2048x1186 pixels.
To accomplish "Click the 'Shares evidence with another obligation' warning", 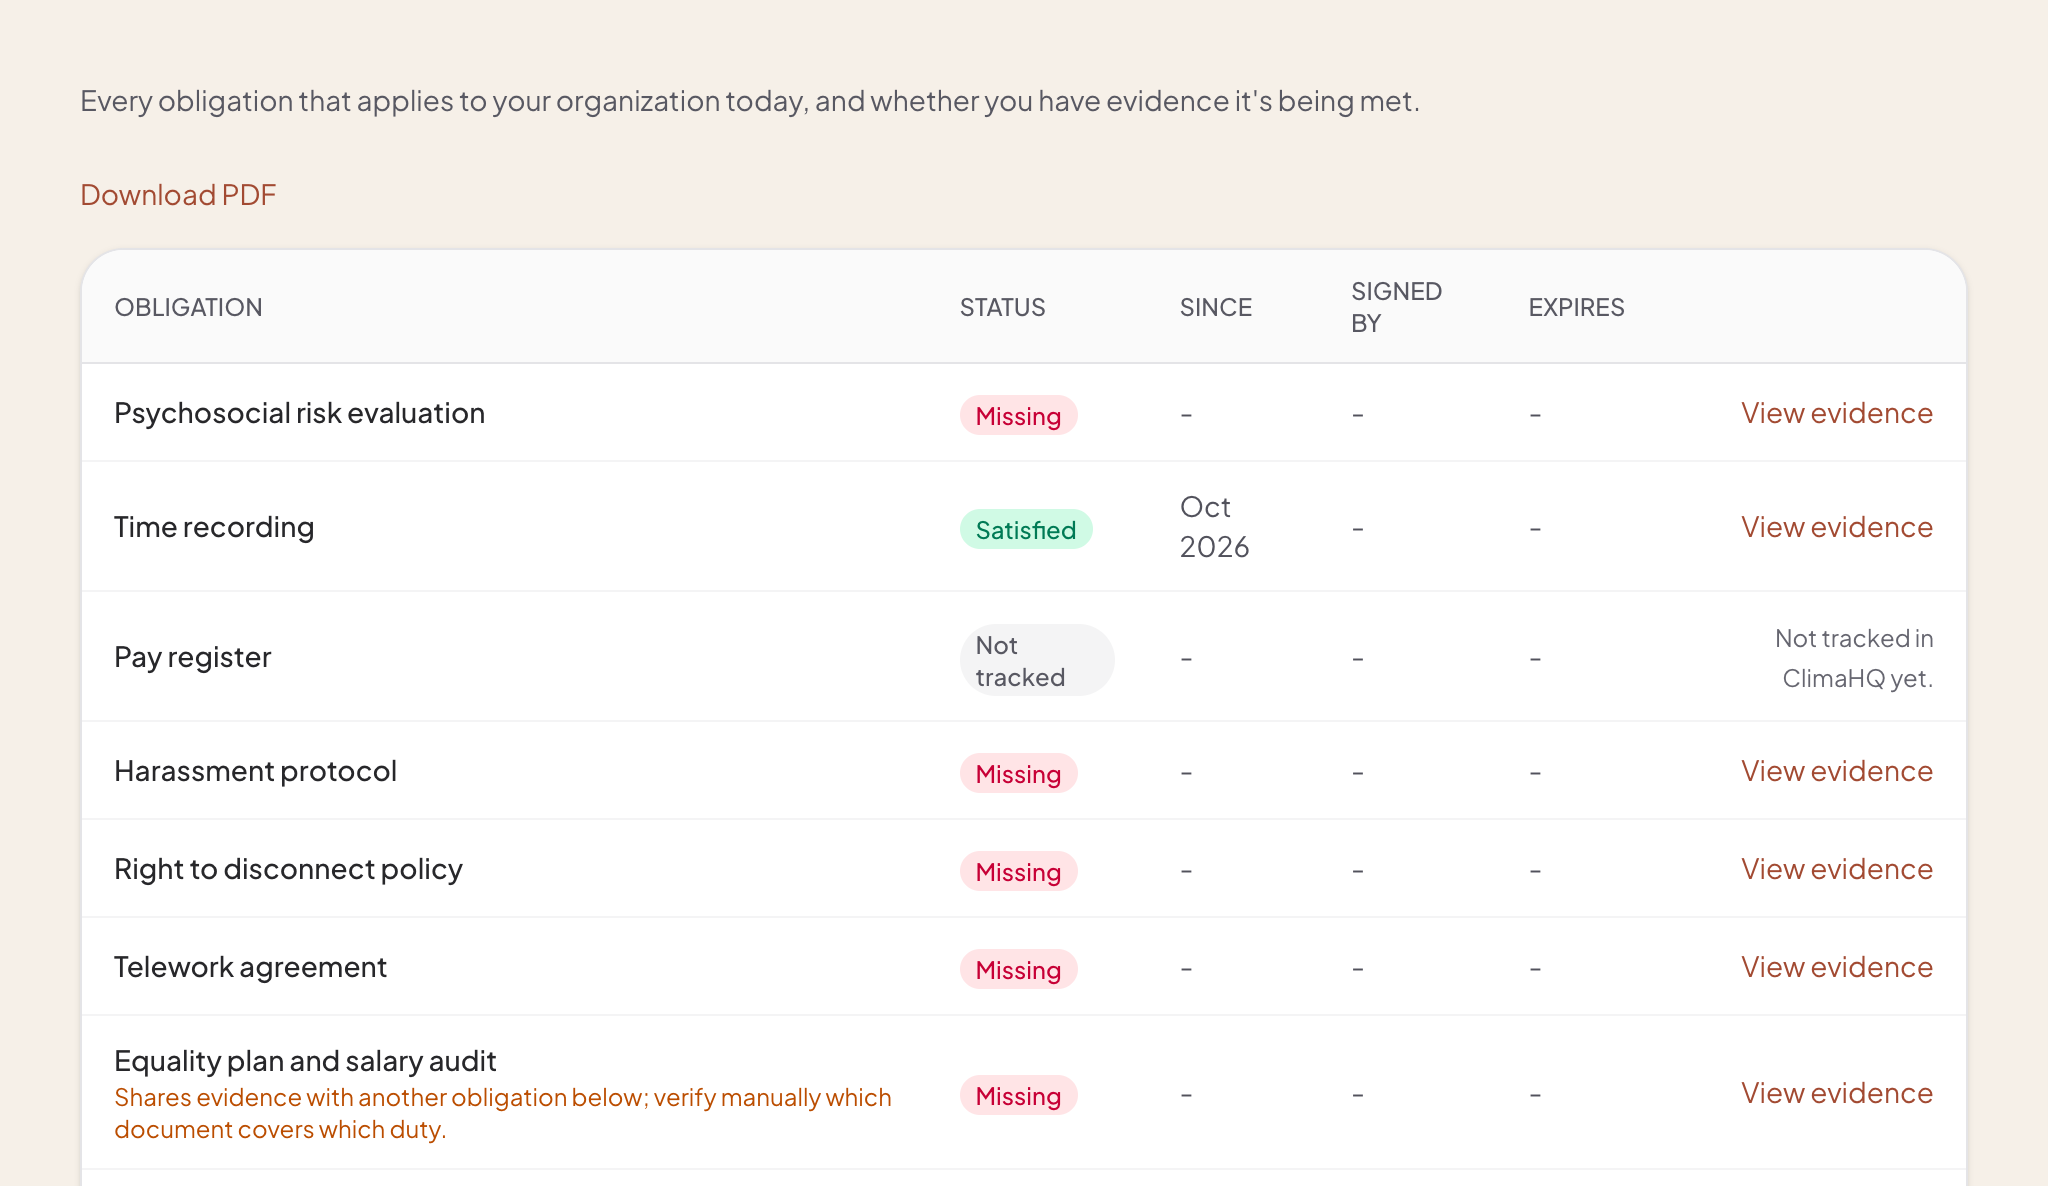I will click(x=502, y=1113).
